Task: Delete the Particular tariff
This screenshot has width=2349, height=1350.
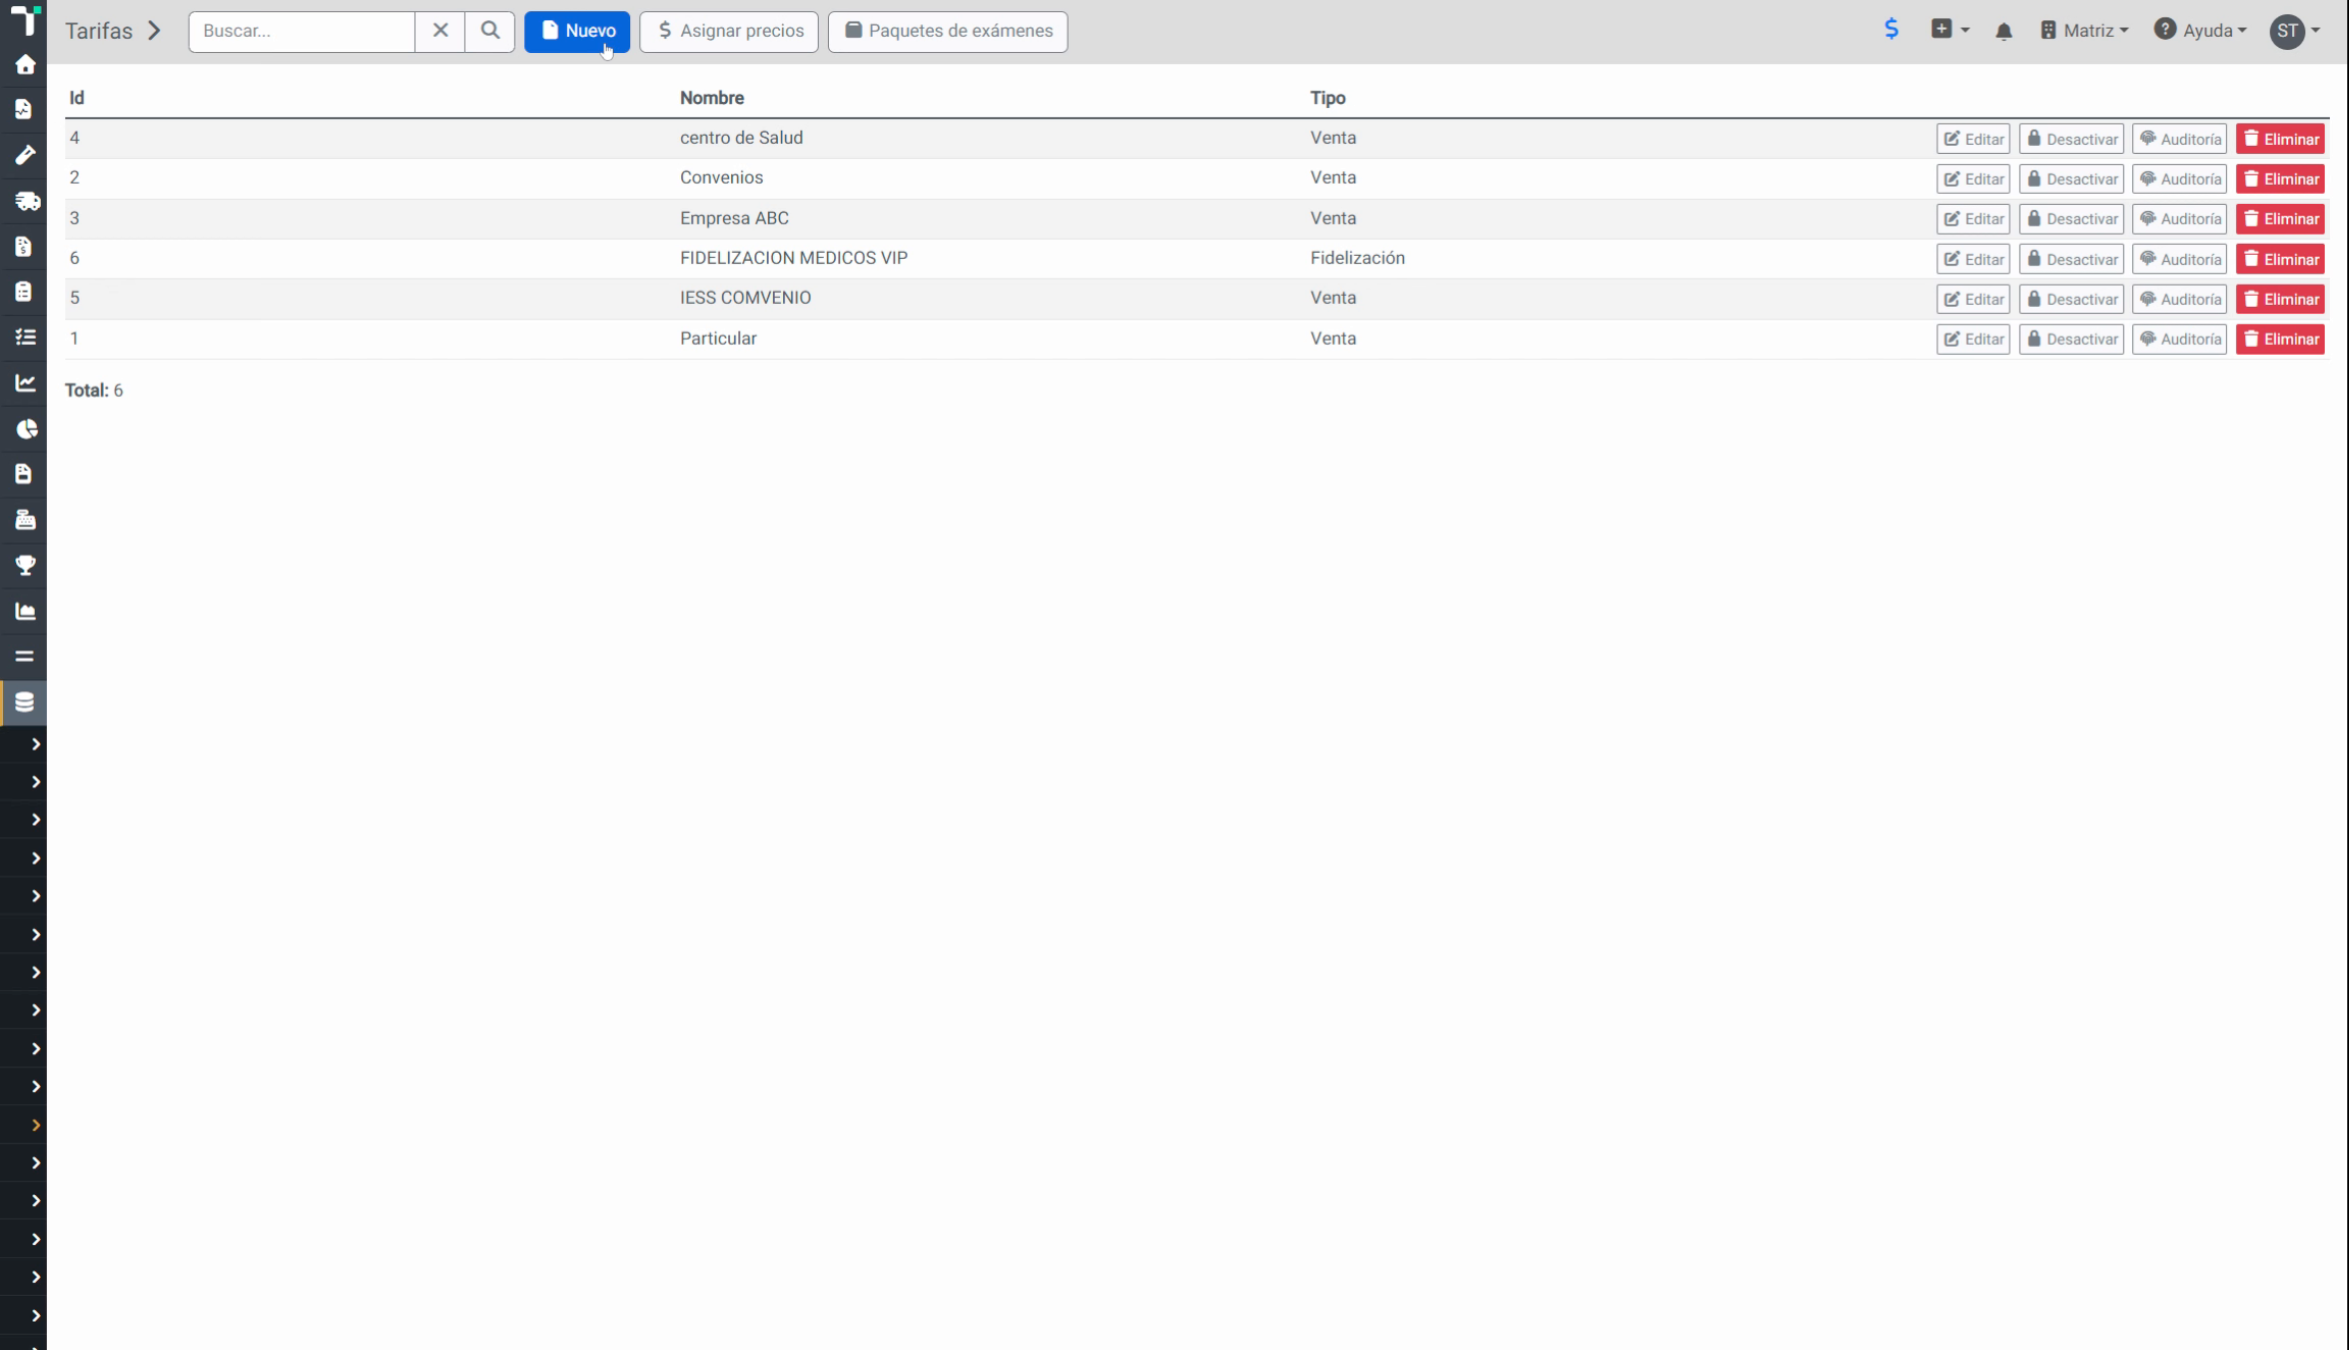Action: [x=2280, y=339]
